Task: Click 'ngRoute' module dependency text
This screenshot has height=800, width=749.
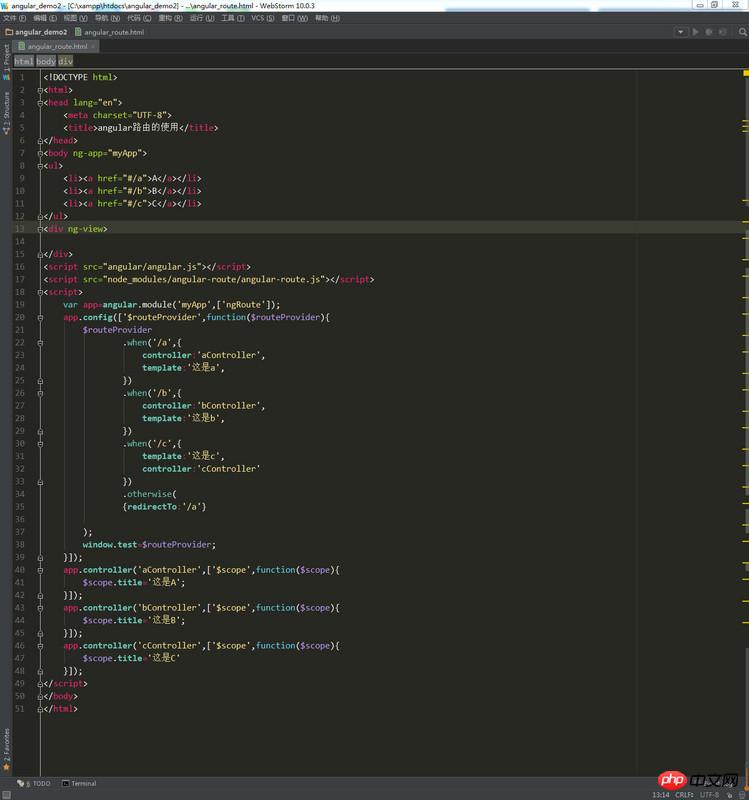Action: pos(243,305)
